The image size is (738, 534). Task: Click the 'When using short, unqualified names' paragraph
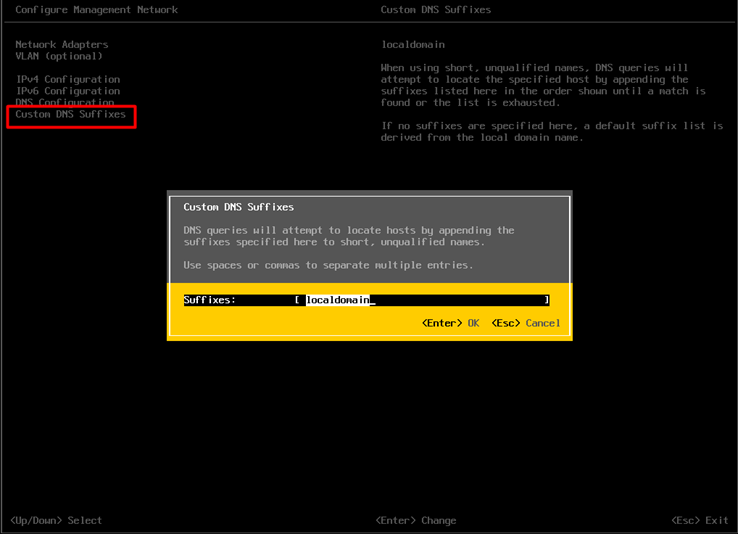pos(543,85)
